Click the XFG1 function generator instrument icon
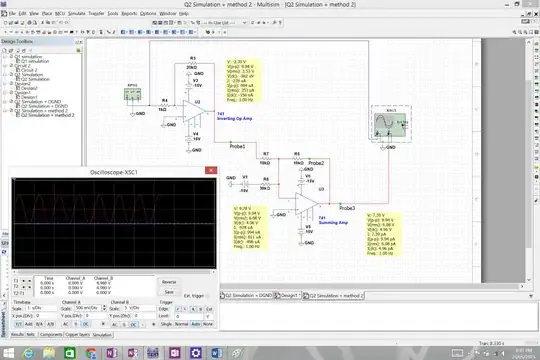 [133, 94]
